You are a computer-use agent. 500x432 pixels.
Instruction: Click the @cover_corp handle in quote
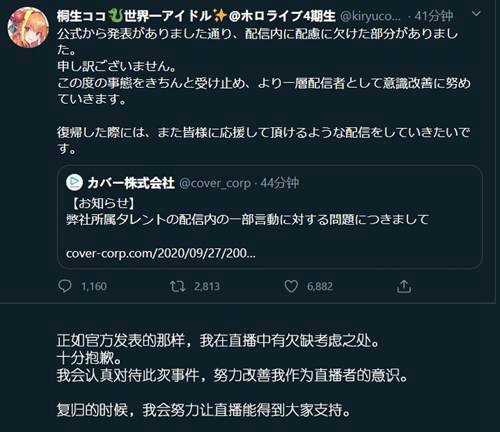coord(215,183)
